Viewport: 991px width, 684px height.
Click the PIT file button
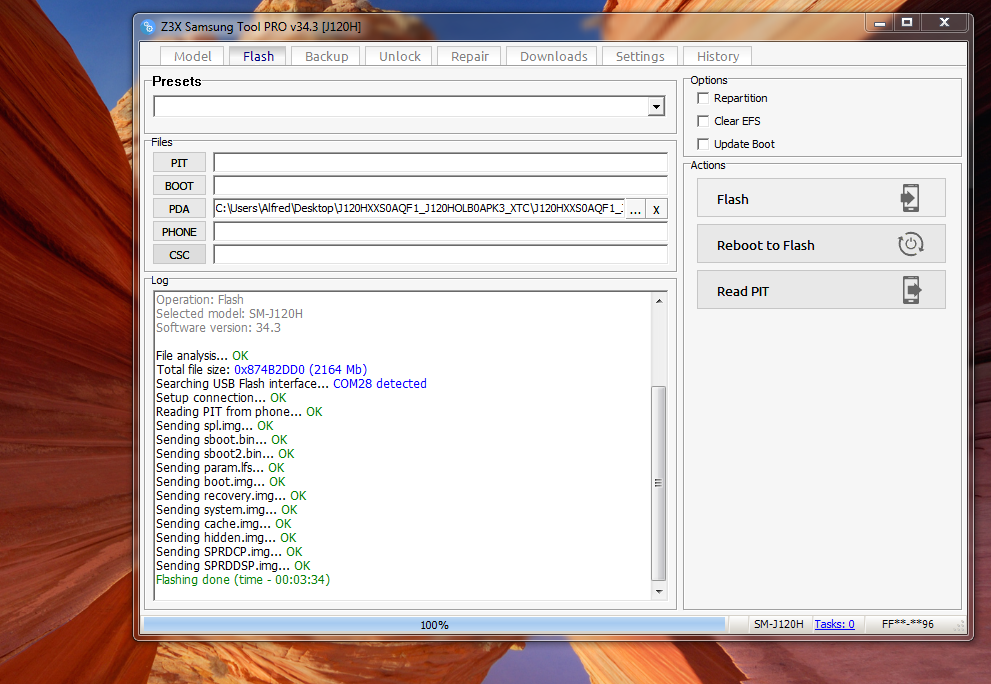coord(179,162)
